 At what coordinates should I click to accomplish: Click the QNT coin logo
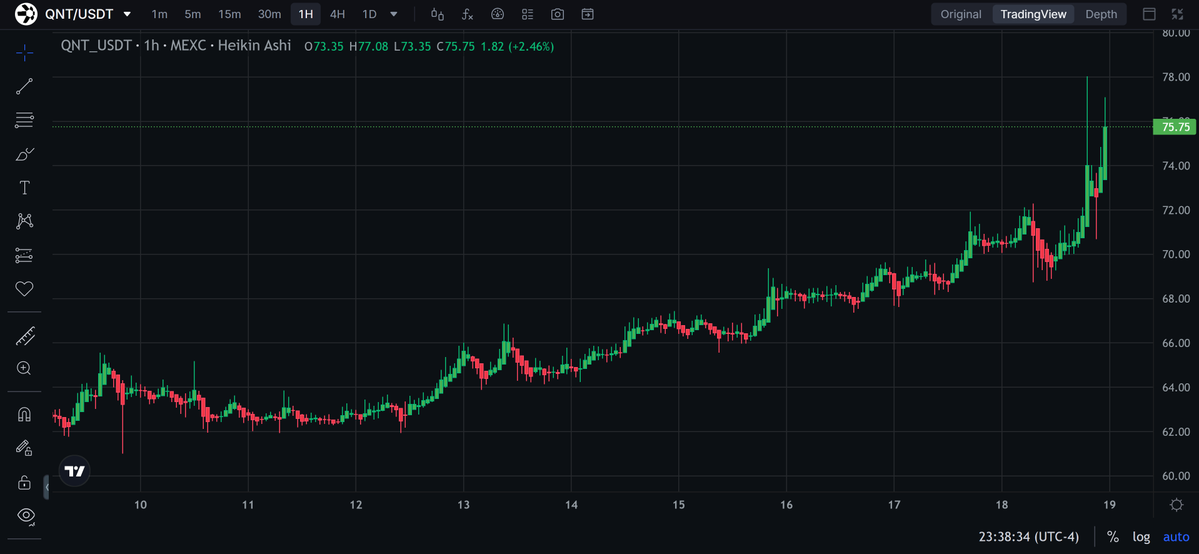tap(28, 14)
